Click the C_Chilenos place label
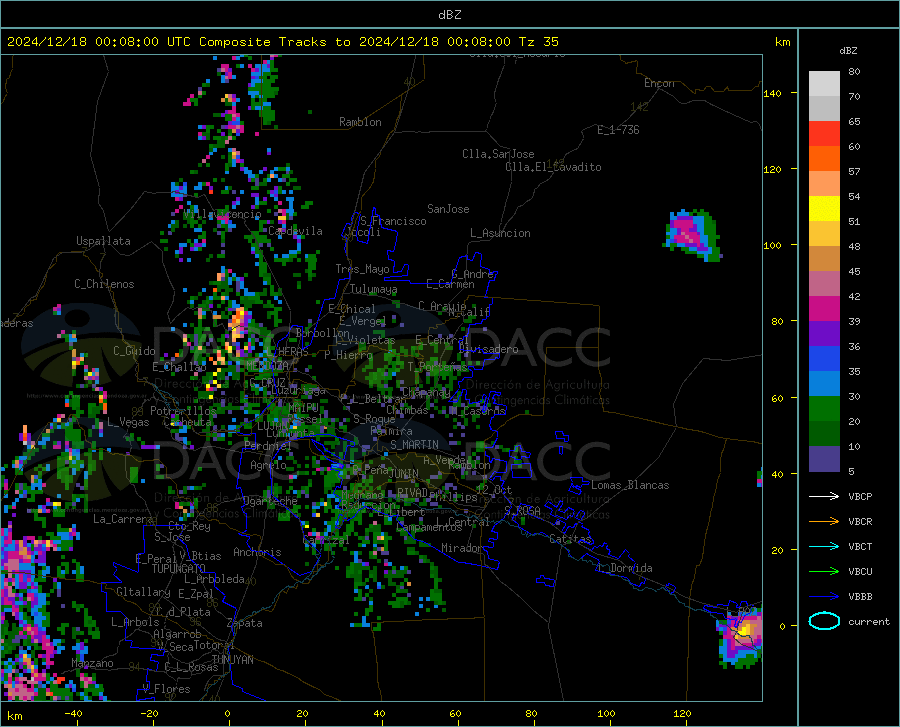 point(104,284)
